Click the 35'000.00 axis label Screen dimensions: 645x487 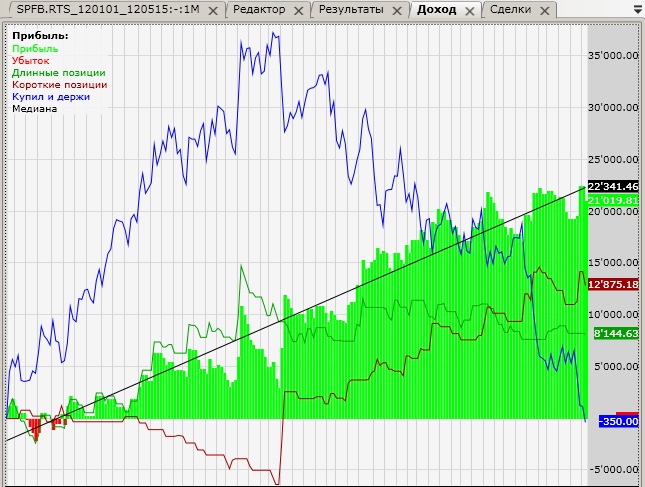coord(613,55)
